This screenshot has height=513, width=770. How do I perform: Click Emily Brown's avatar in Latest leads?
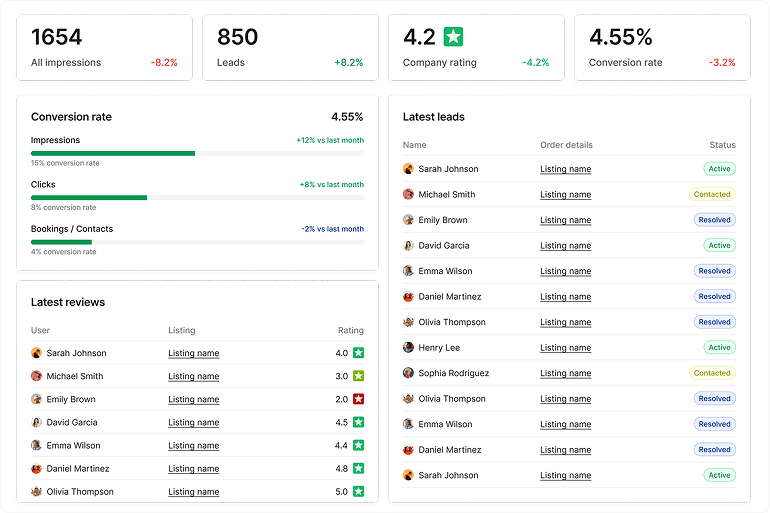(408, 220)
